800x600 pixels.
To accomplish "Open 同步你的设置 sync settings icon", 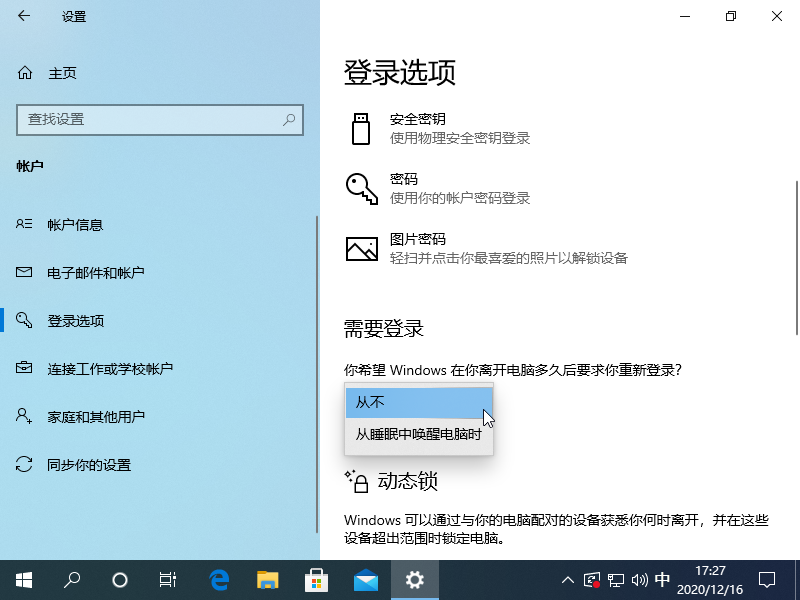I will point(22,464).
